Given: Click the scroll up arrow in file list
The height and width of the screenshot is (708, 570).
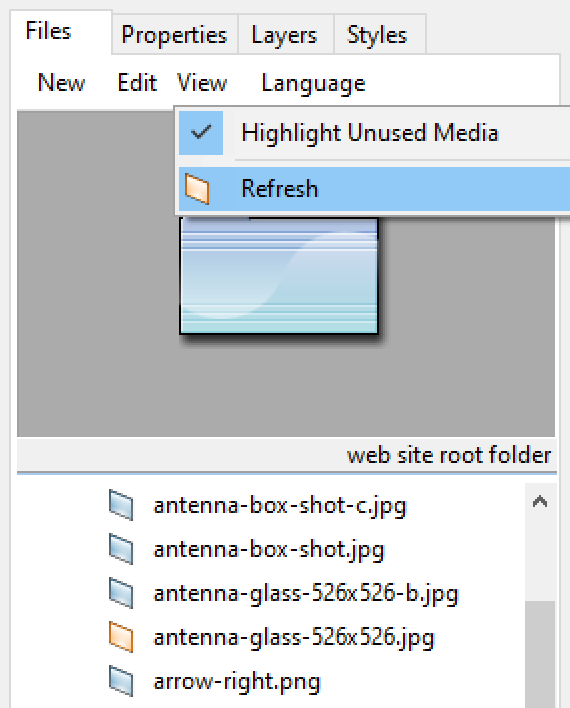Looking at the screenshot, I should [540, 501].
